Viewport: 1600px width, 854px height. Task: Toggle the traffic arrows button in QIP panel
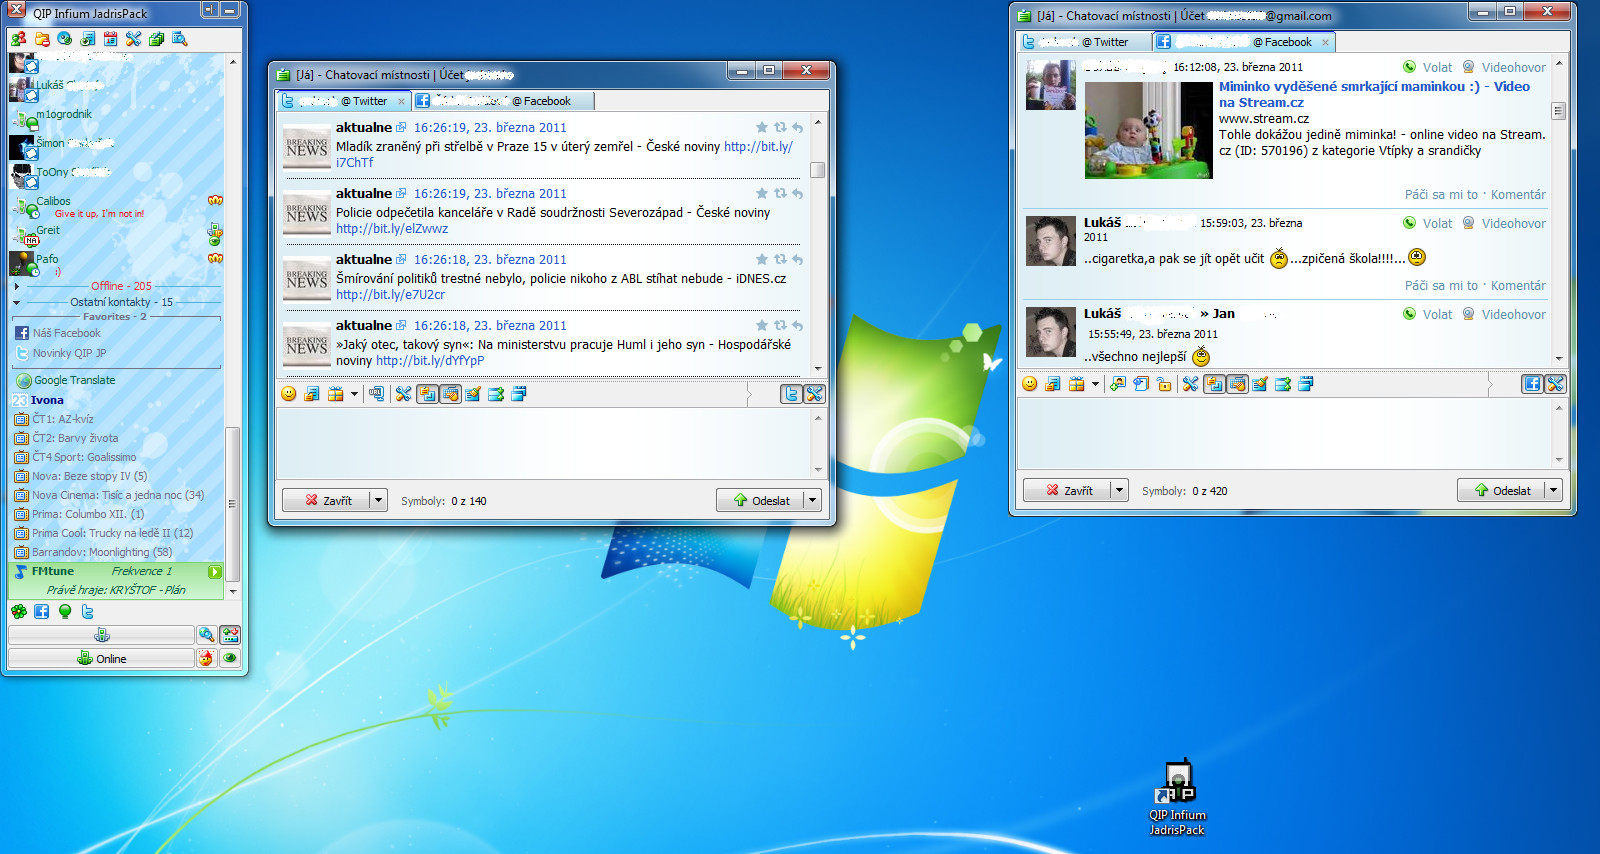coord(231,635)
